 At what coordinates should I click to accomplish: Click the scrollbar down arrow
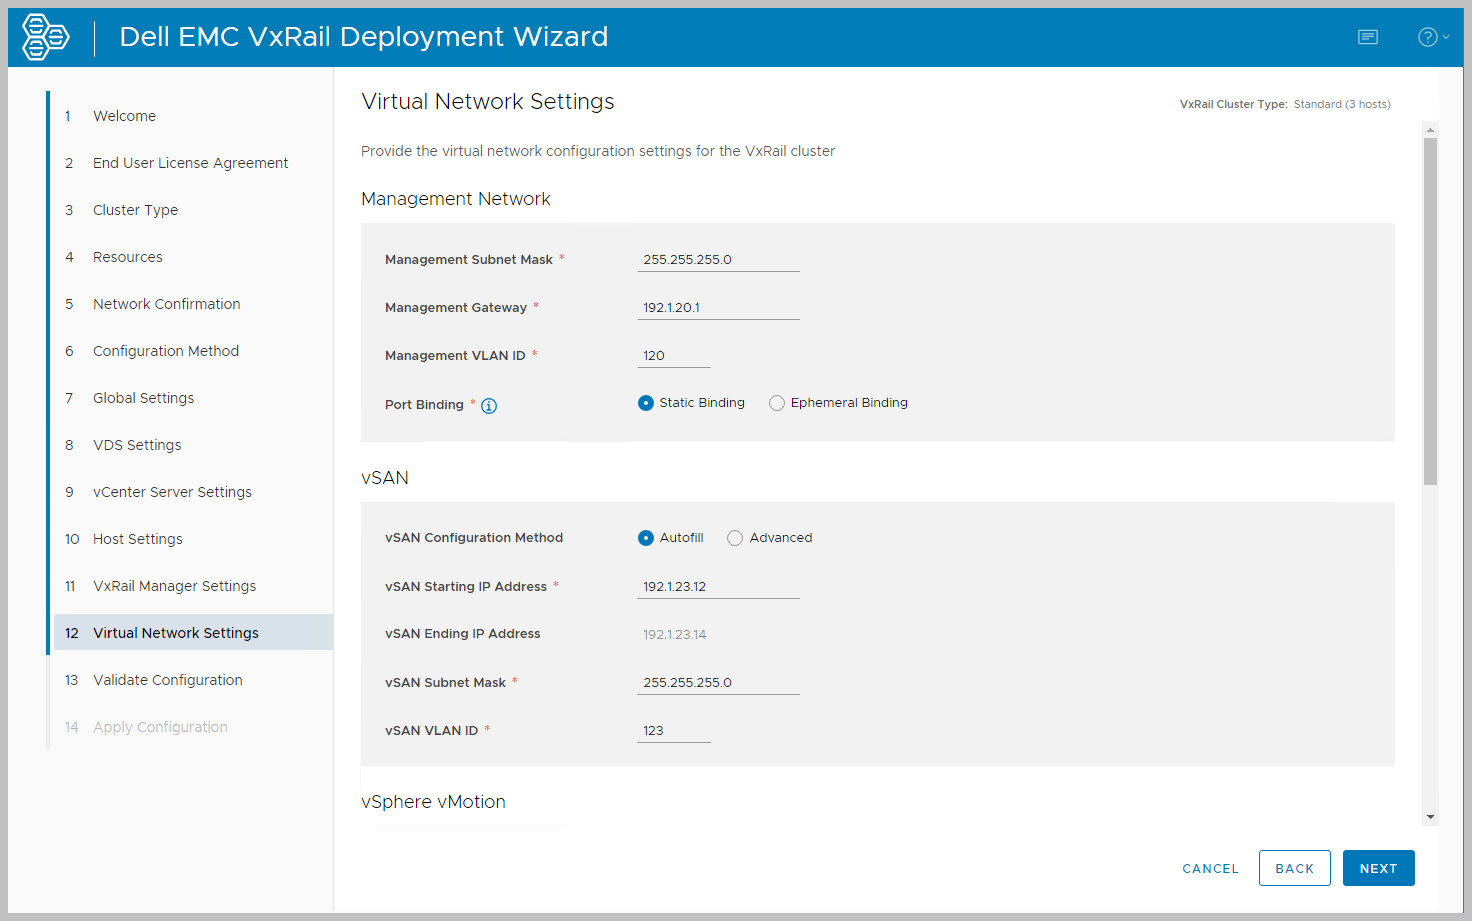[1430, 817]
